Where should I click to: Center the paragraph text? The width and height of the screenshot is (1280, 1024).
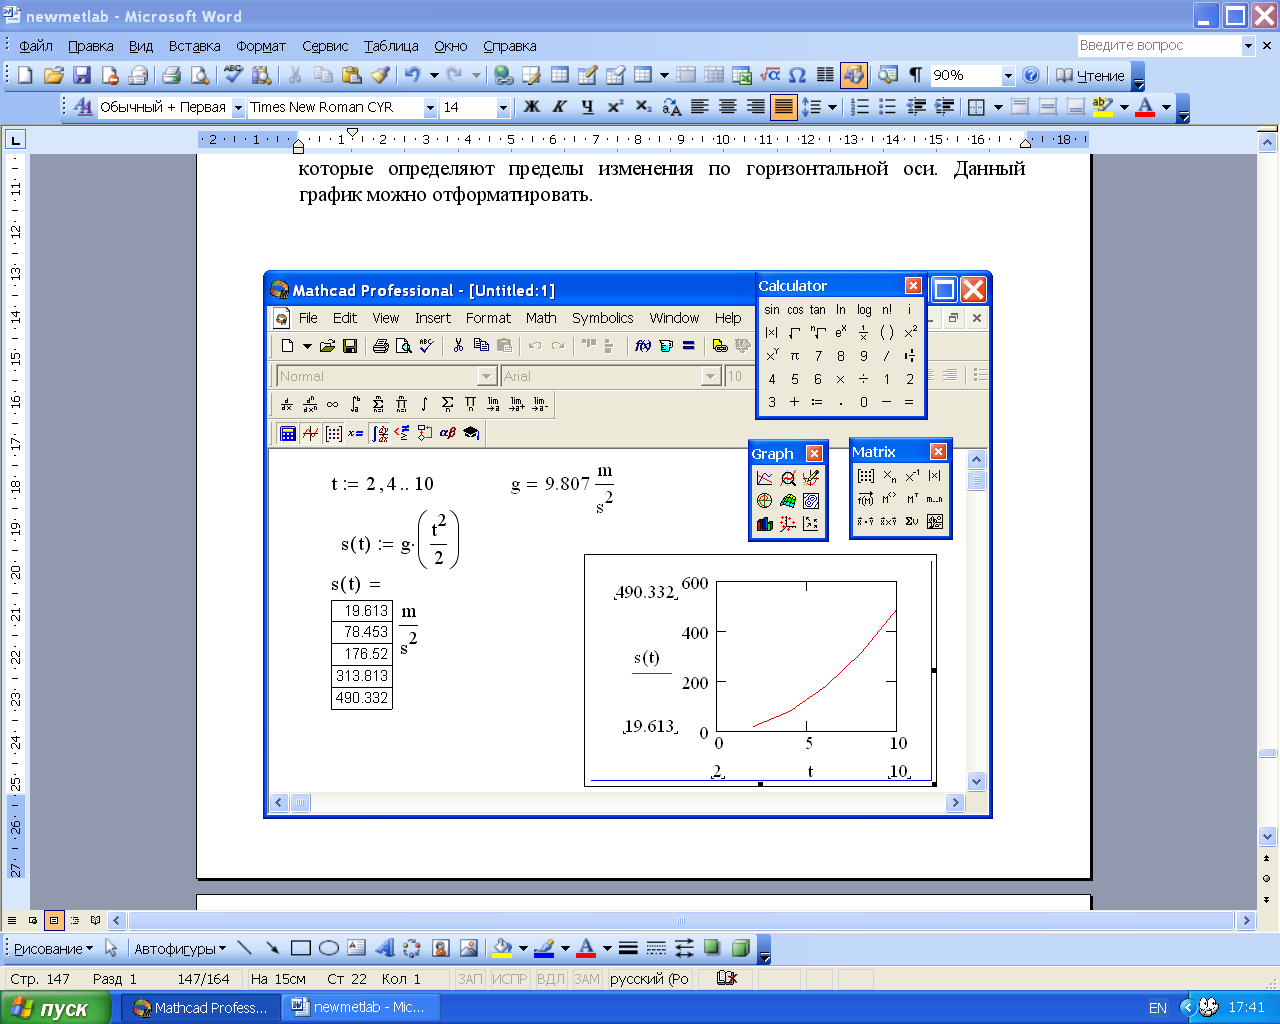(x=727, y=107)
